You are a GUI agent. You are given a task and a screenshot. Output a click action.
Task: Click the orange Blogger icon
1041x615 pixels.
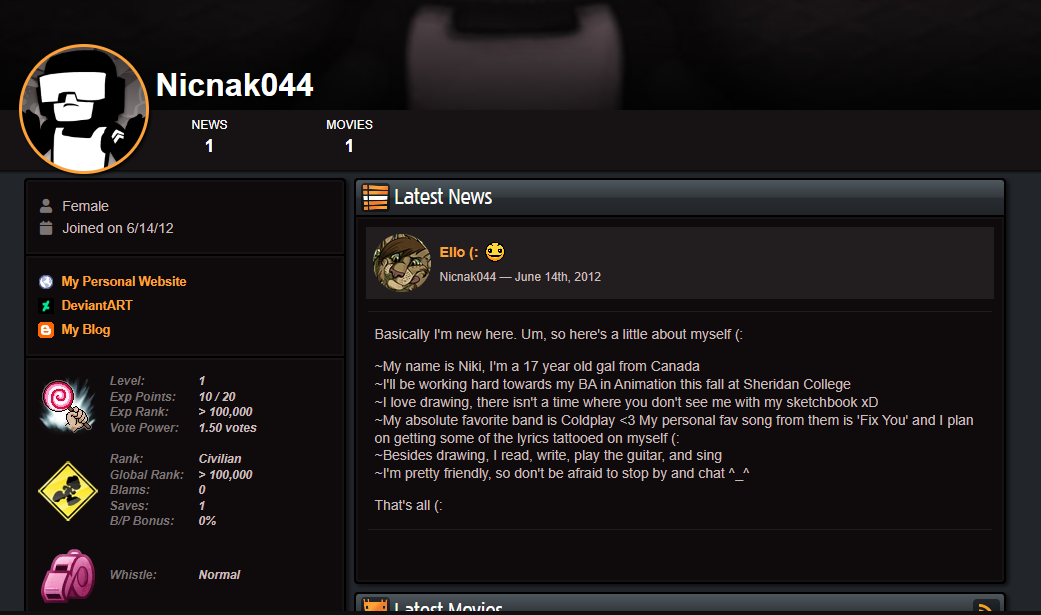(46, 330)
